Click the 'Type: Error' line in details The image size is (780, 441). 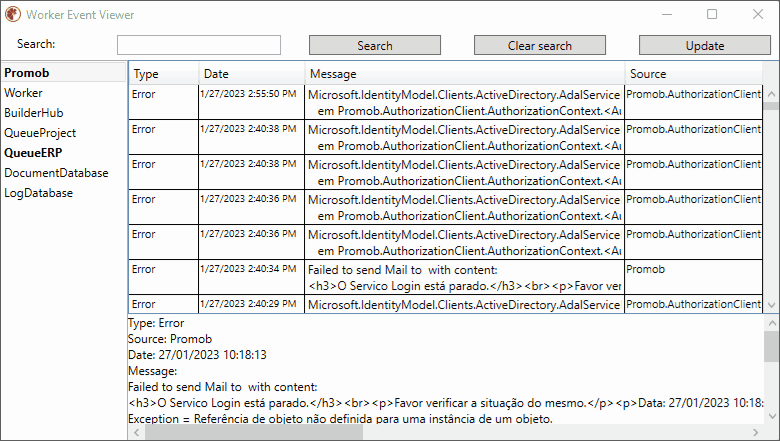(156, 323)
